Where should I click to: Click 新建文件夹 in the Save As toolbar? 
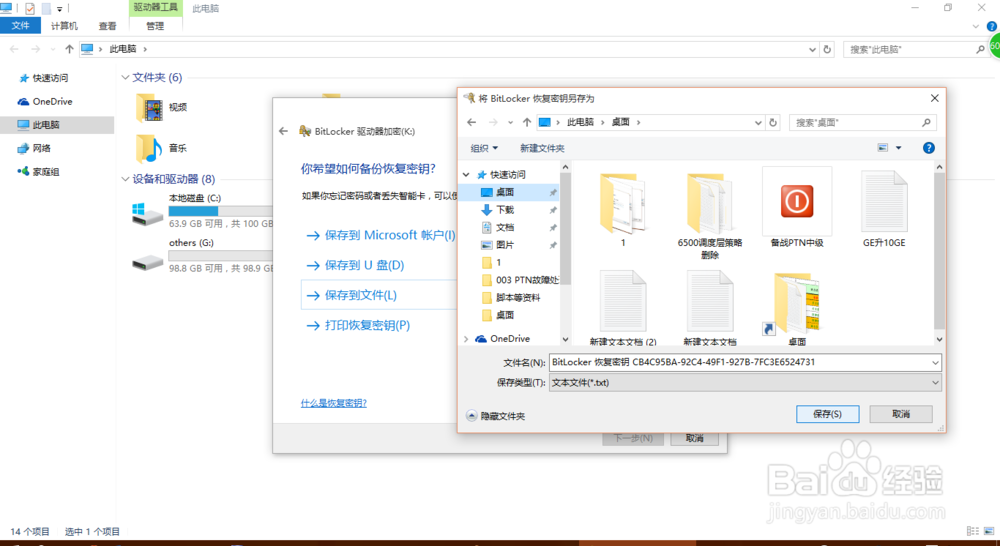541,148
